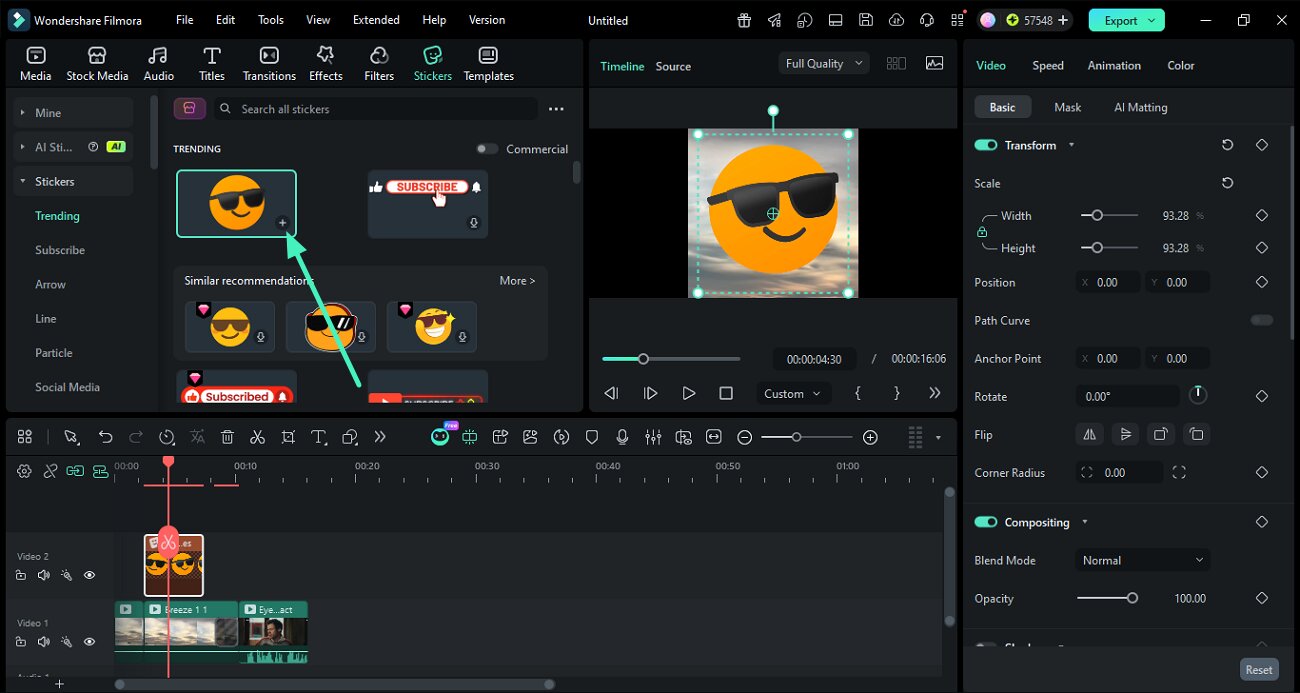The image size is (1300, 693).
Task: Click the preview playback progress slider
Action: click(x=671, y=359)
